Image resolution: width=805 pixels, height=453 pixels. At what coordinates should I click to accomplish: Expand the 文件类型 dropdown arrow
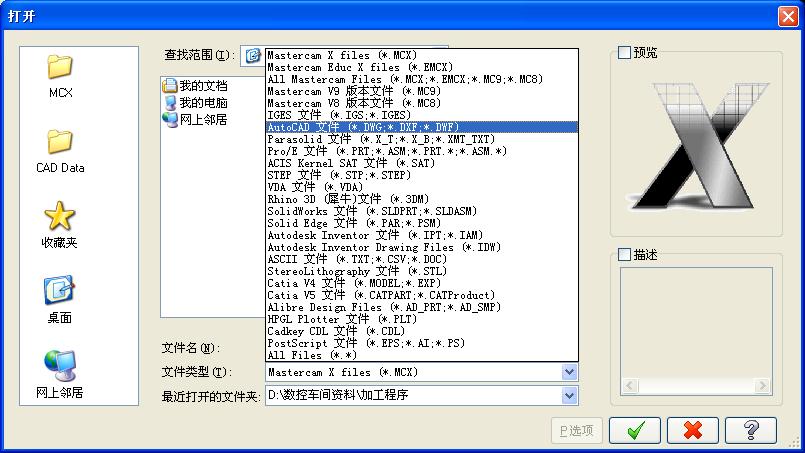click(x=569, y=372)
